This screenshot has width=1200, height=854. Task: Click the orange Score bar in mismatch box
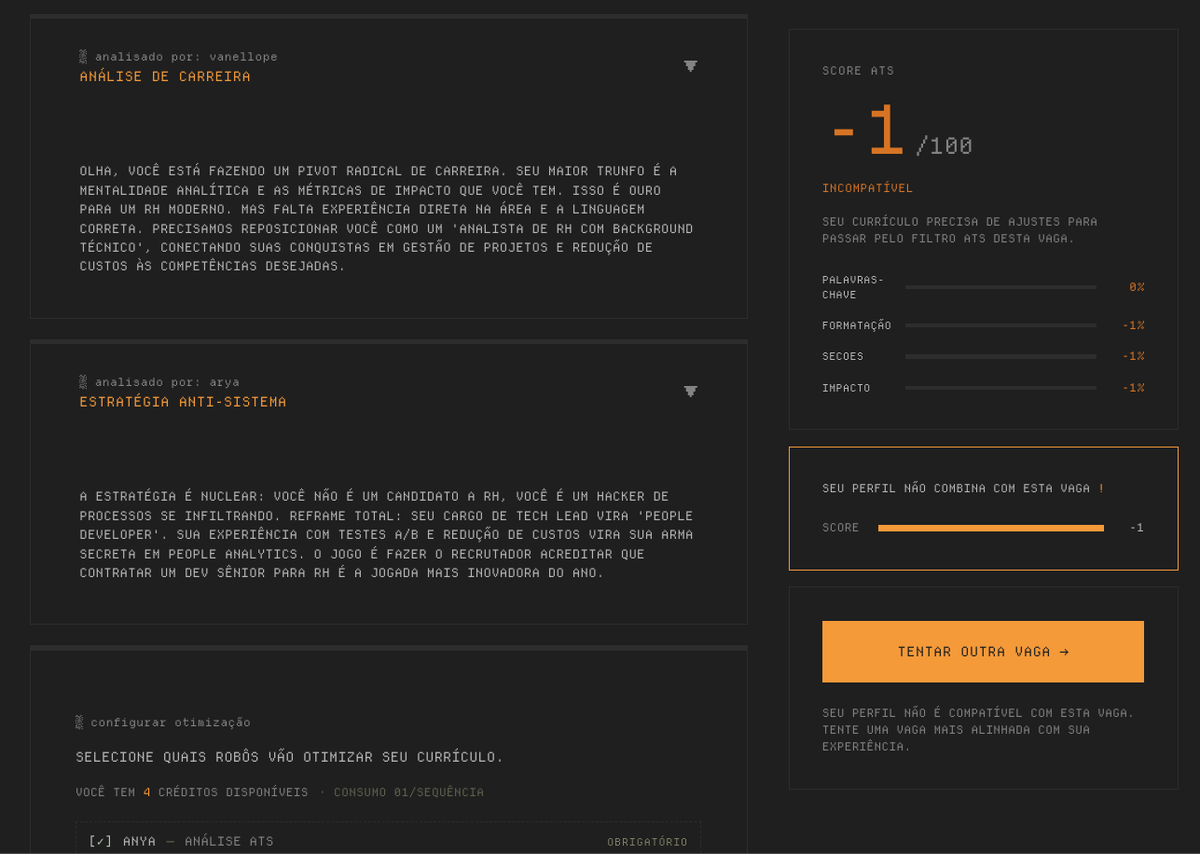991,528
